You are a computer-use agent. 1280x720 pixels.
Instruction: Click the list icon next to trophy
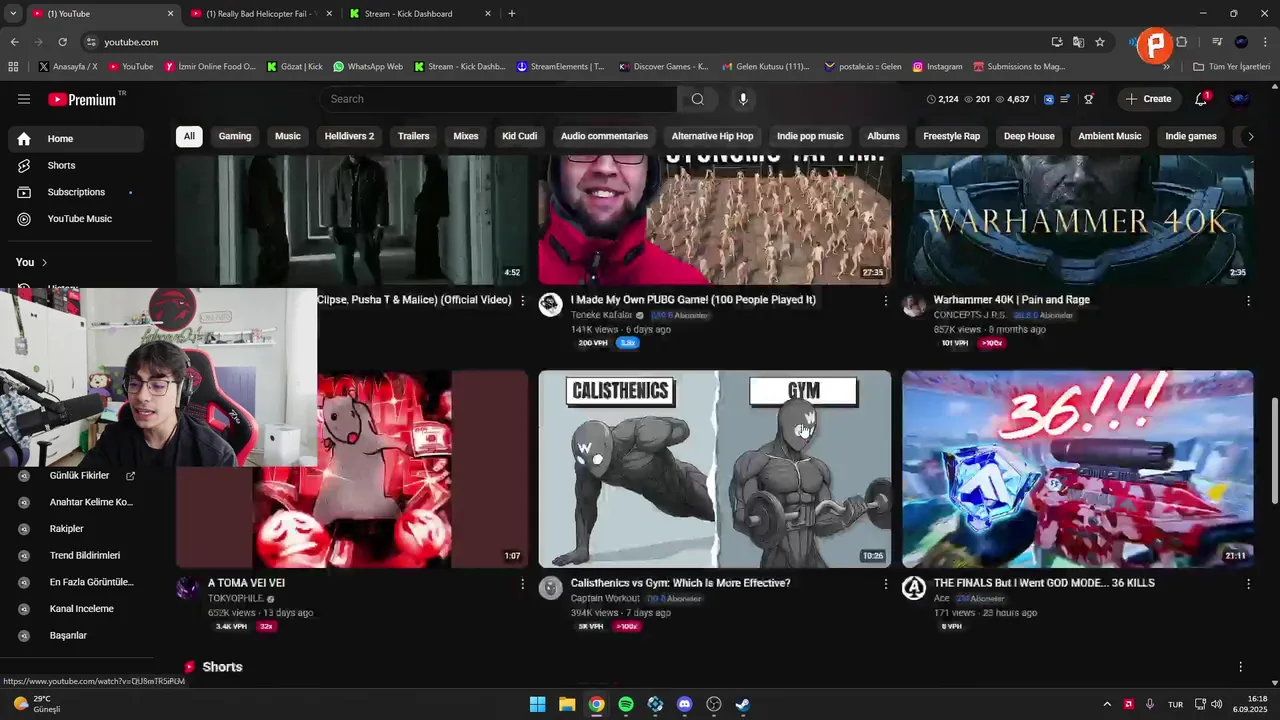[x=1067, y=99]
